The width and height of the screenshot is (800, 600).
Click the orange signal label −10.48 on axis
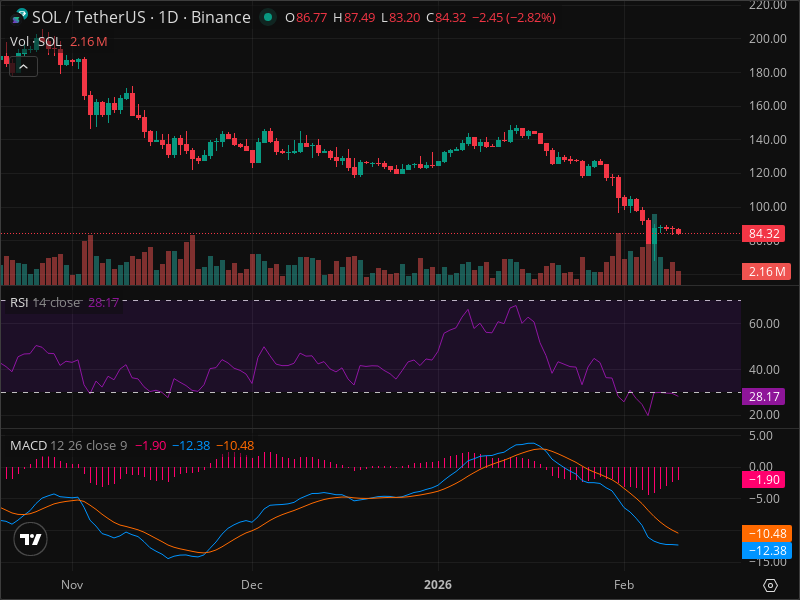click(767, 534)
